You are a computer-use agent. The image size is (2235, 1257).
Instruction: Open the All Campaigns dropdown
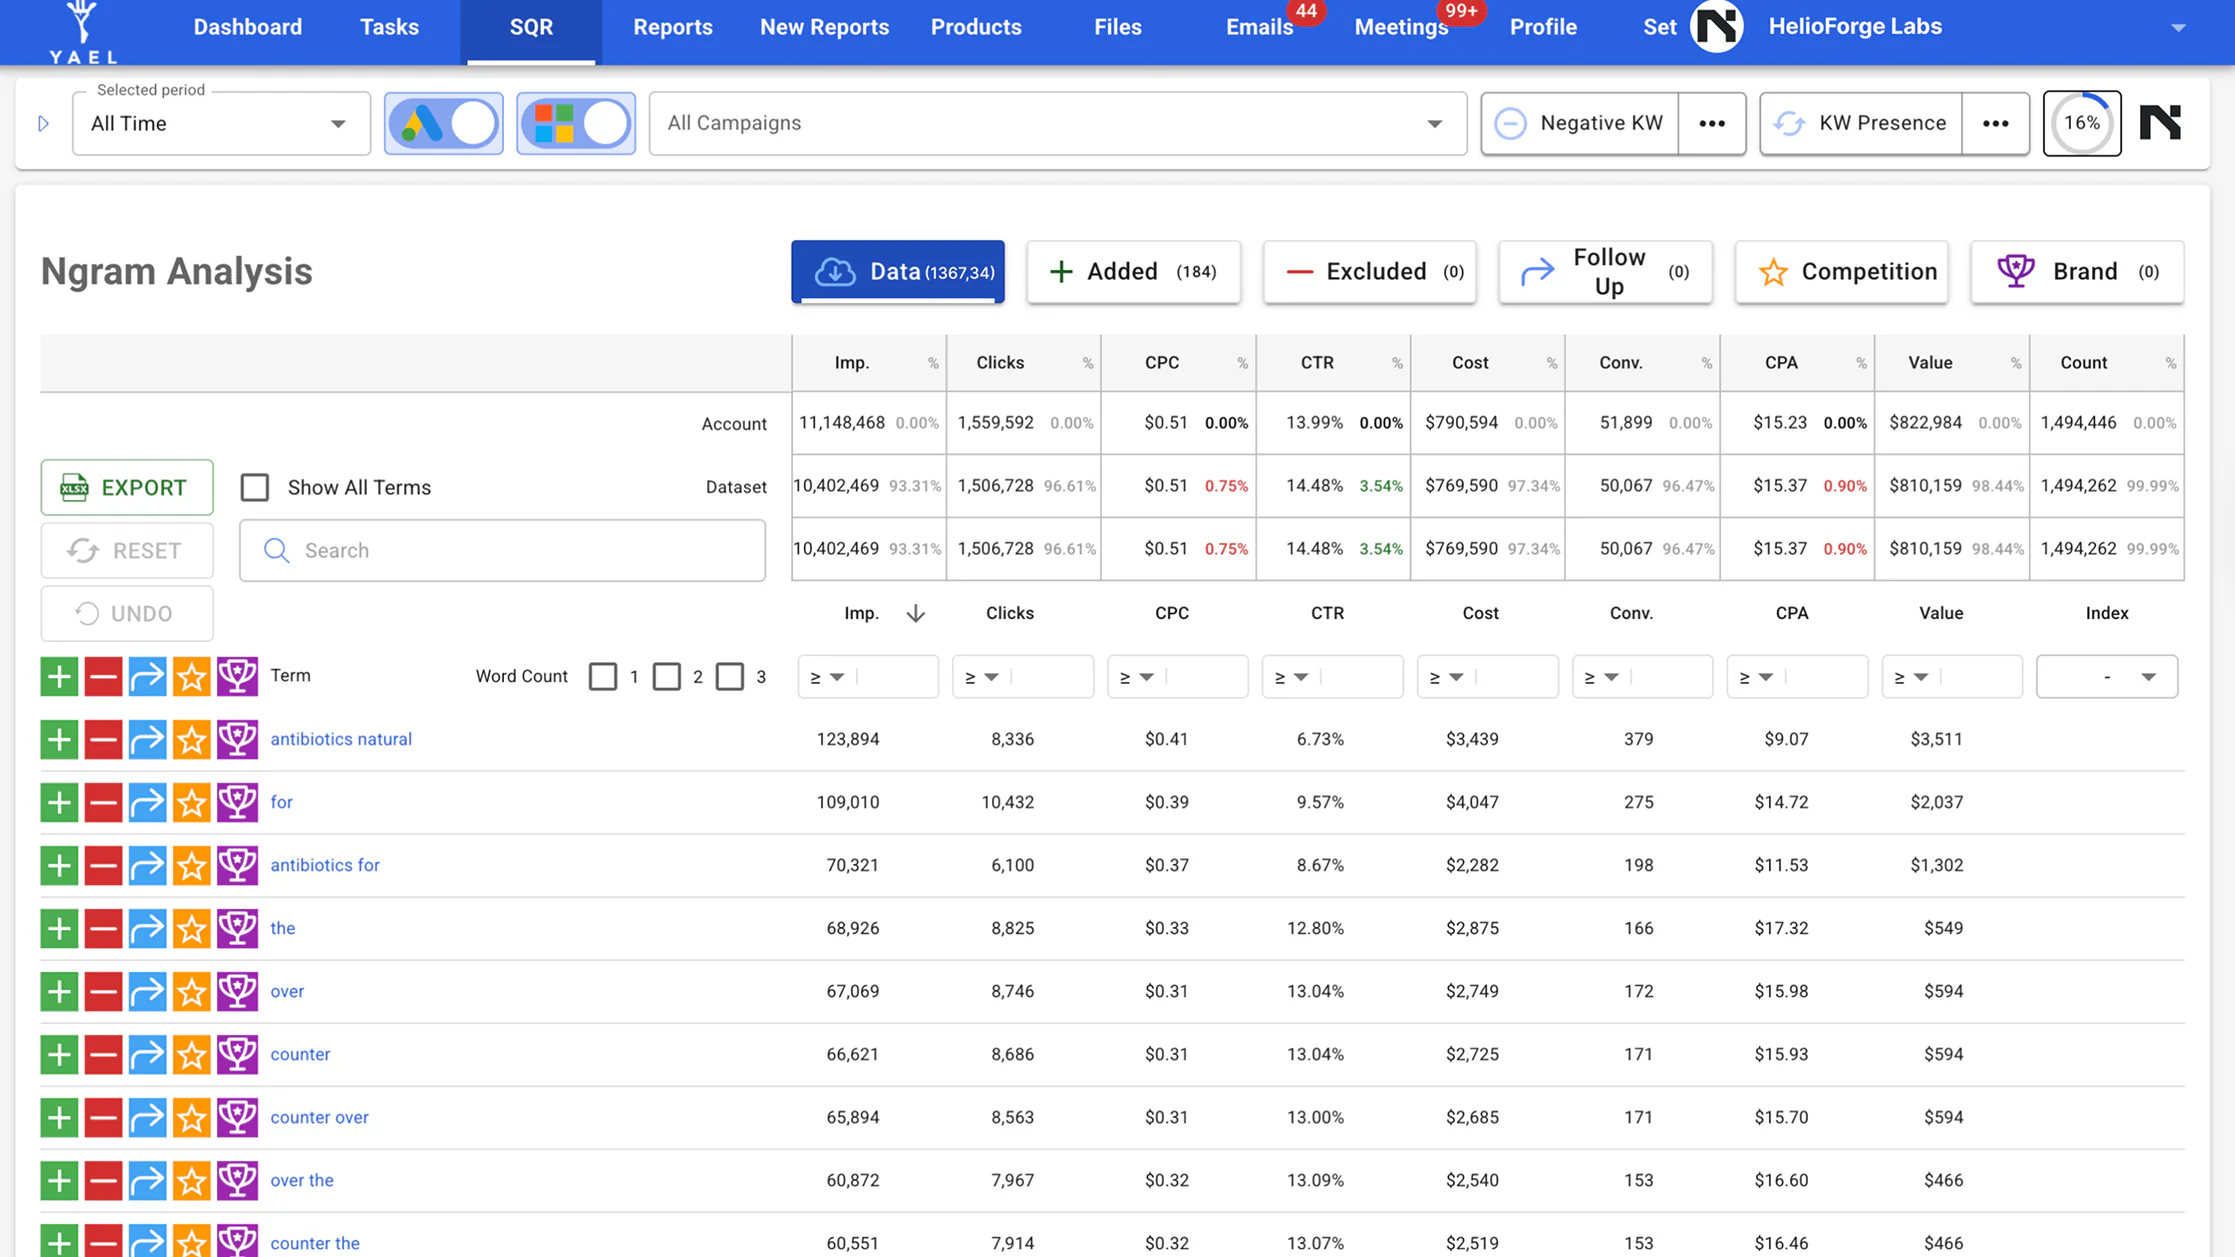pyautogui.click(x=1058, y=123)
